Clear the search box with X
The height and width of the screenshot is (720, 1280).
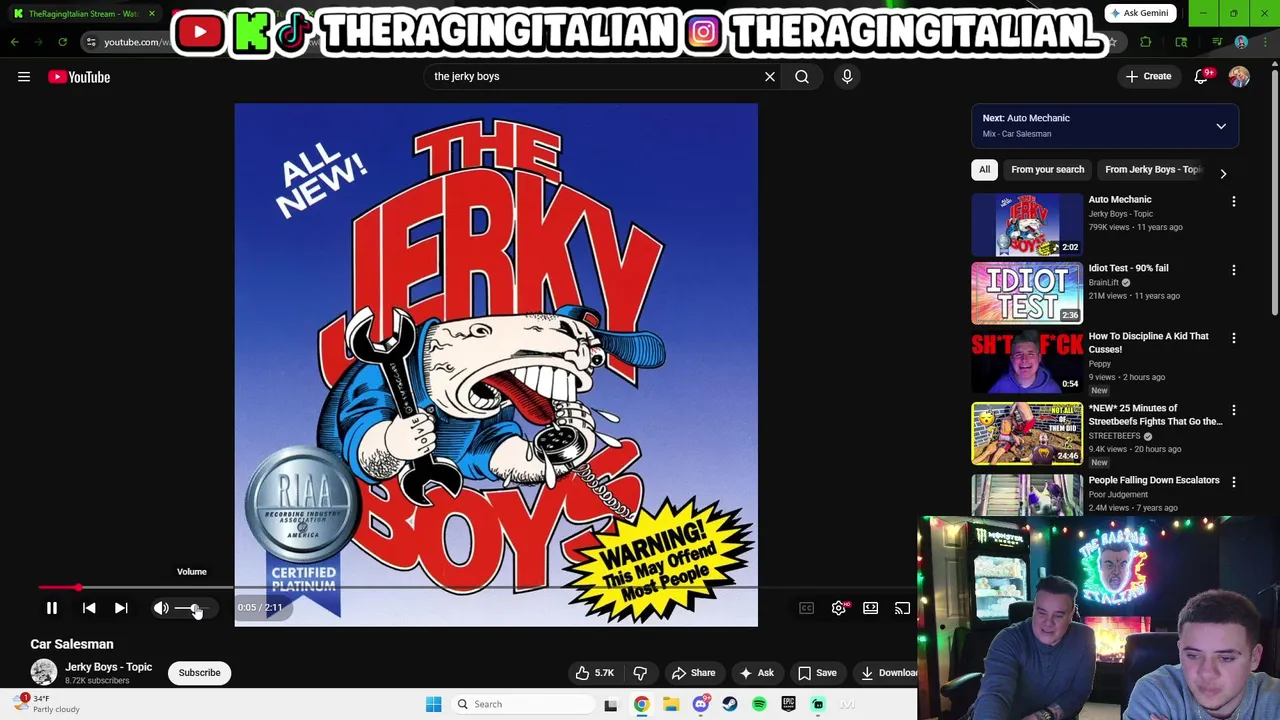(x=770, y=76)
